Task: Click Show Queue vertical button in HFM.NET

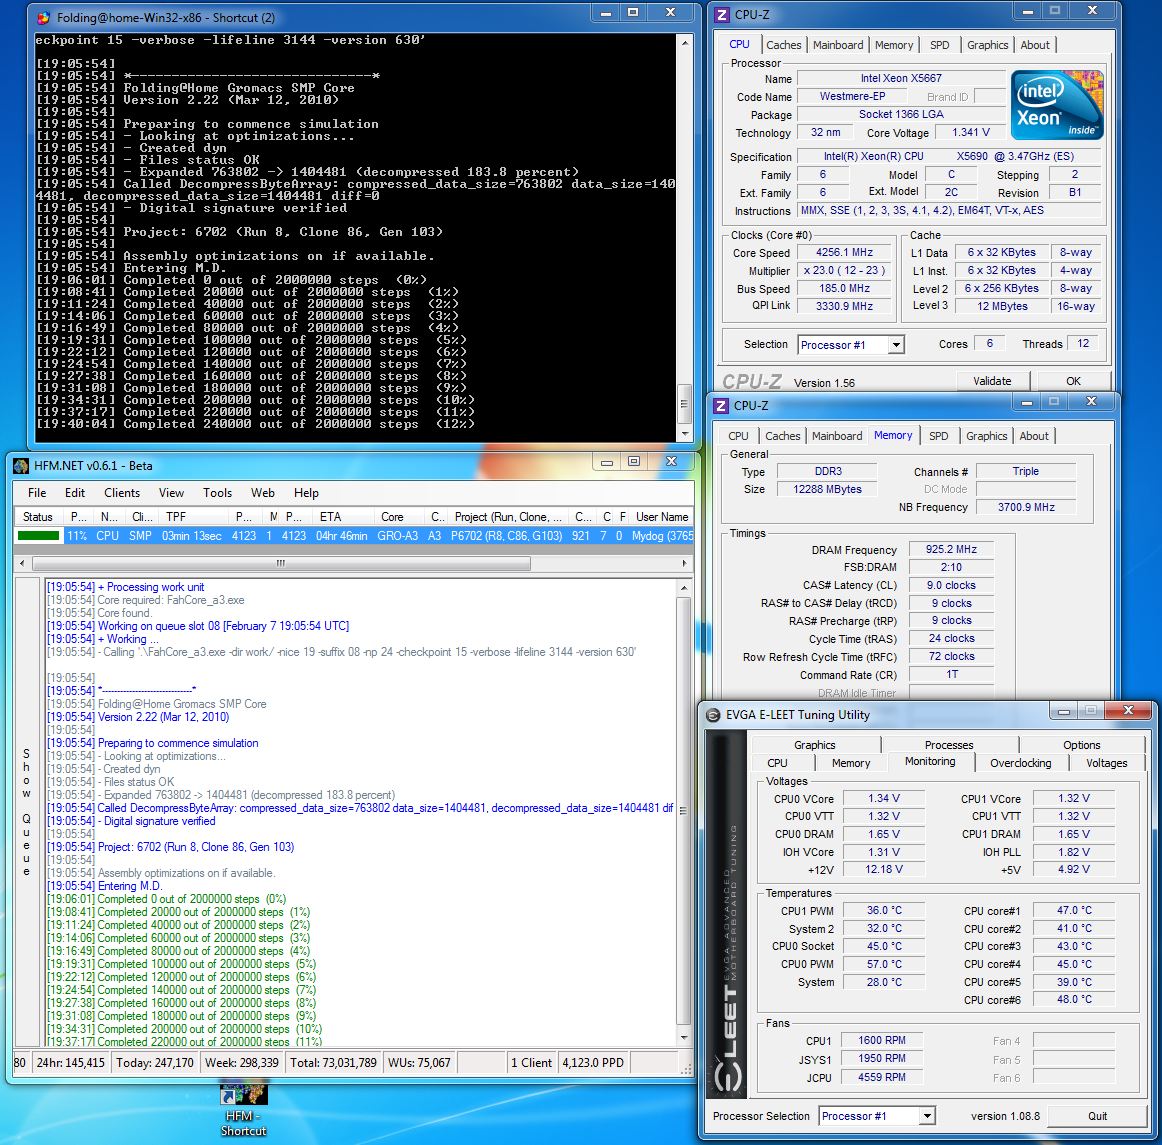Action: (27, 812)
